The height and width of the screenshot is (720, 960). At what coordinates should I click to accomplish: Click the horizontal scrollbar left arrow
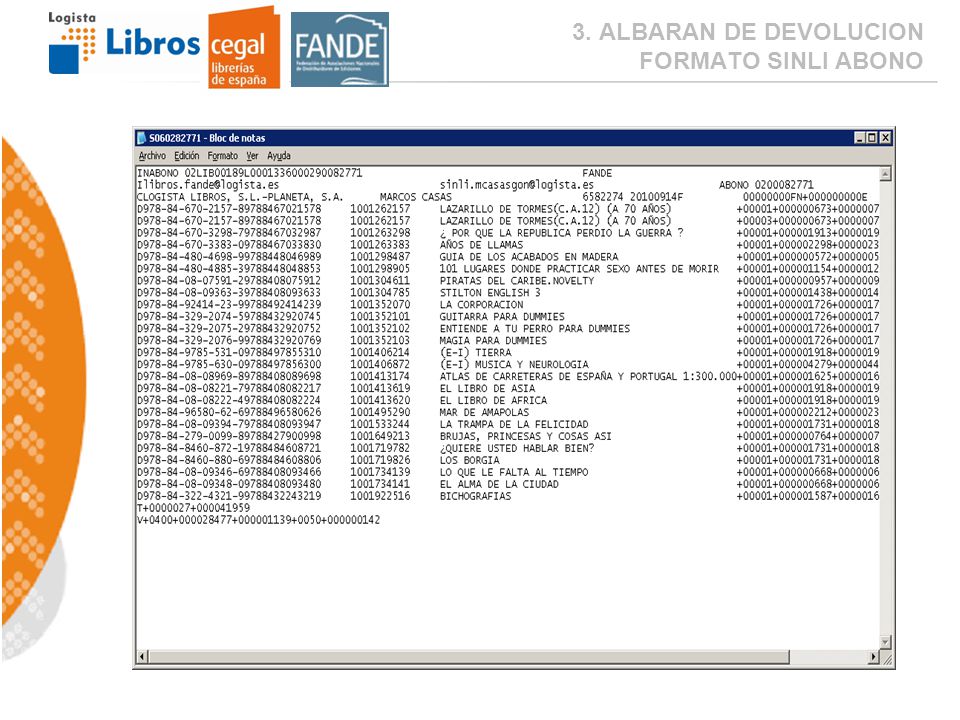pos(142,657)
